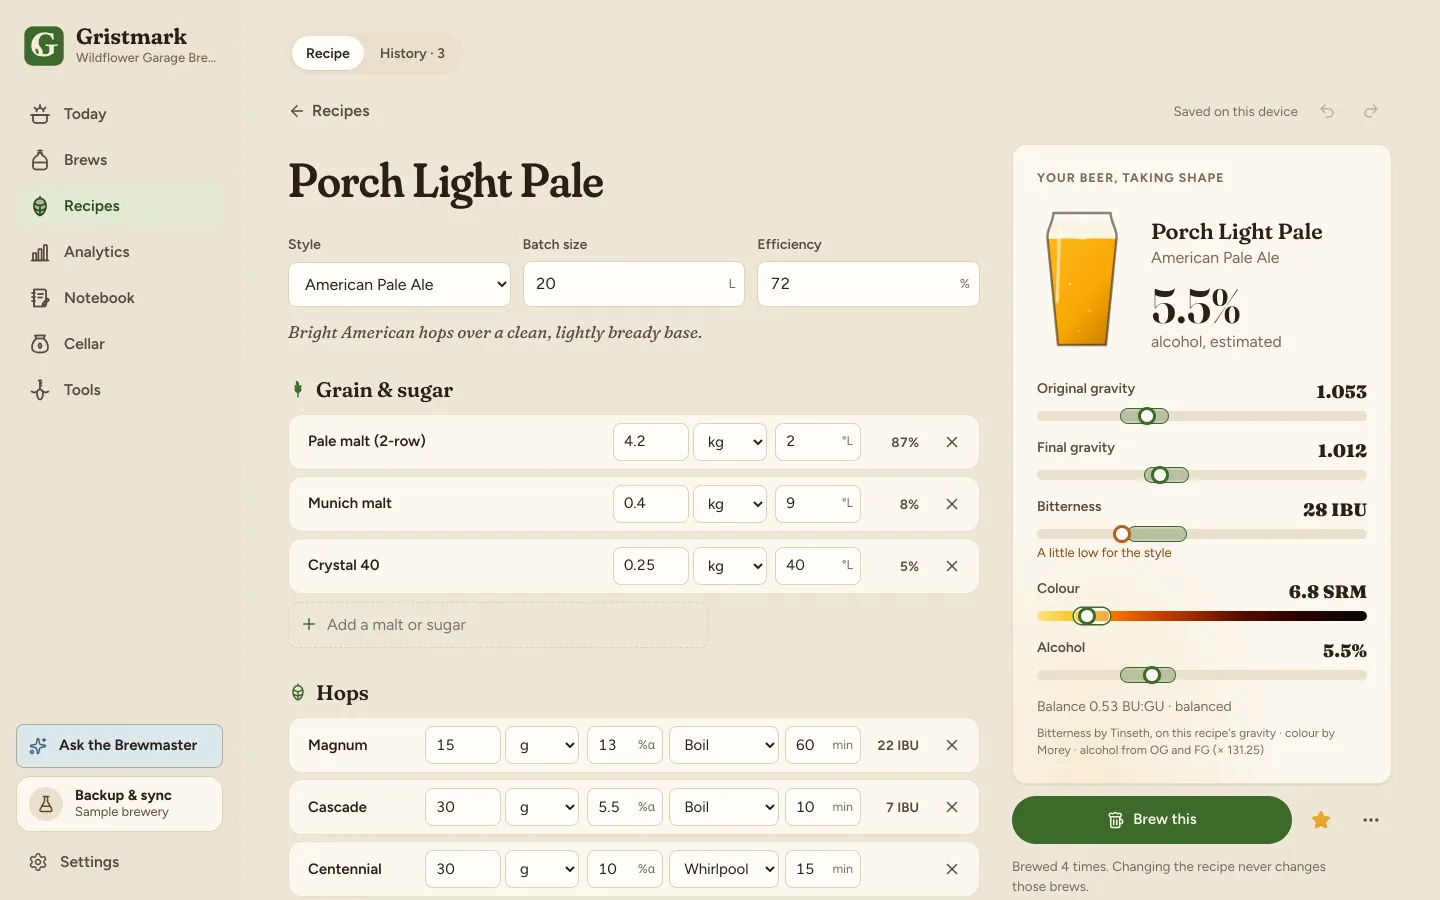
Task: Click the Final gravity slider handle
Action: (x=1160, y=475)
